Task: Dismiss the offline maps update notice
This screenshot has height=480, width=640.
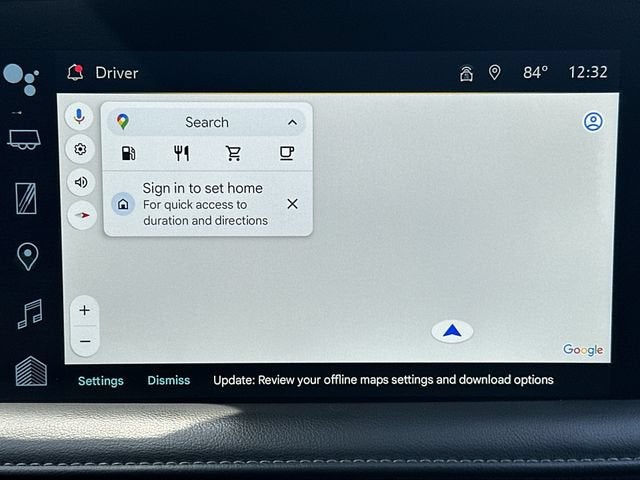Action: point(169,380)
